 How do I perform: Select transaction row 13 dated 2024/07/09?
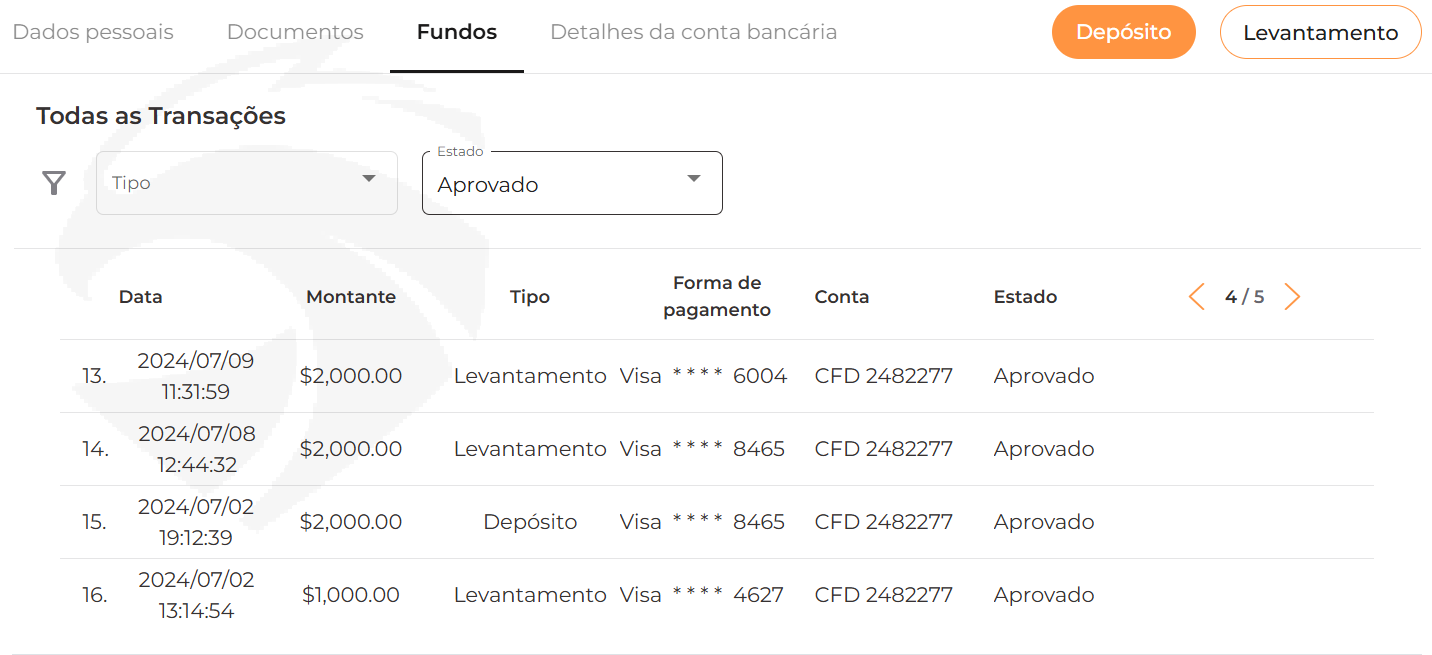716,376
